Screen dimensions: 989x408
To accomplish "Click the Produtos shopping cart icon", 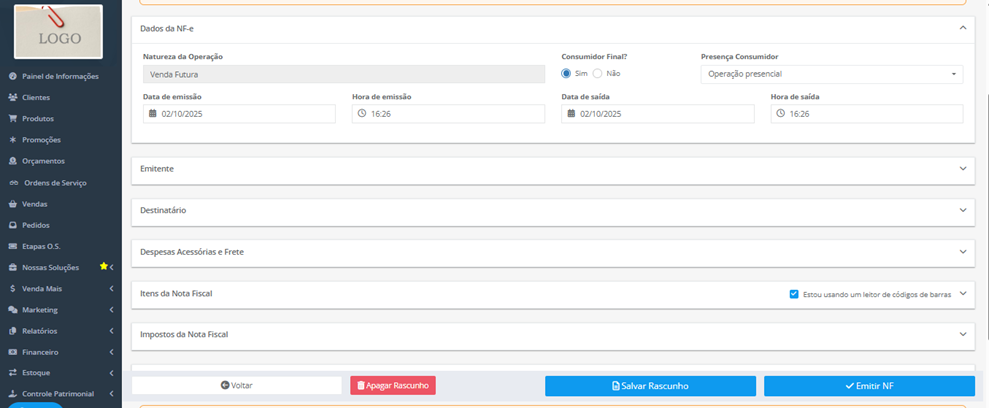I will click(x=13, y=118).
